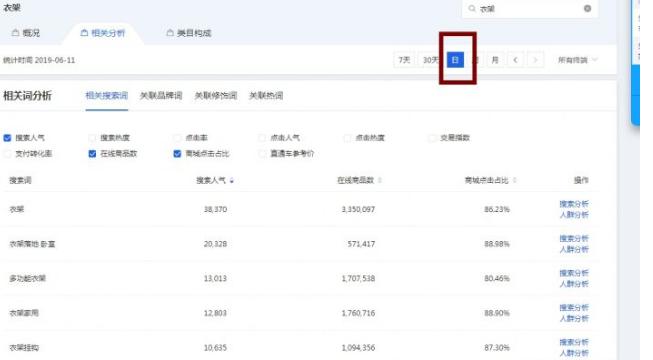The height and width of the screenshot is (360, 653).
Task: Click the sort arrow beside 商城点击占比 column header
Action: 515,180
